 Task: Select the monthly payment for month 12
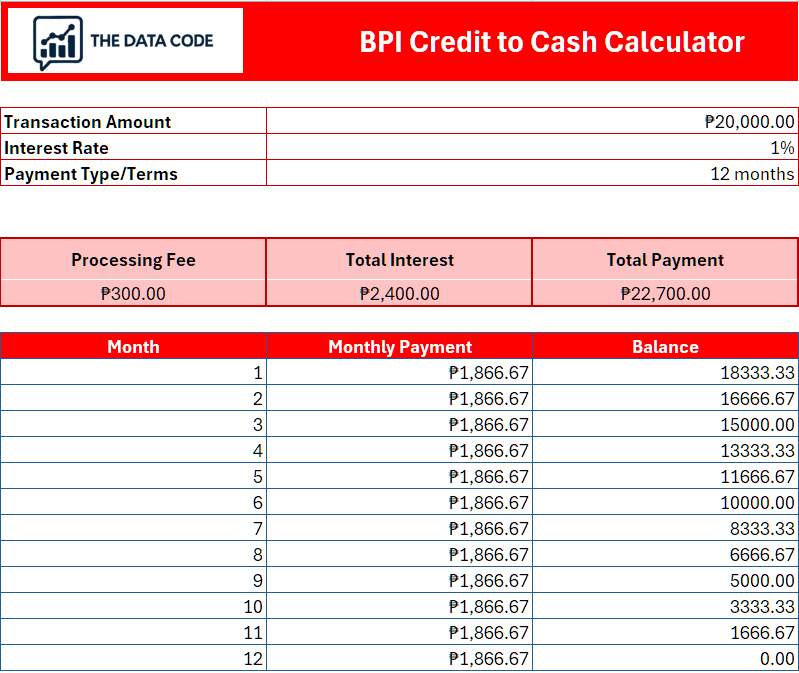point(399,659)
